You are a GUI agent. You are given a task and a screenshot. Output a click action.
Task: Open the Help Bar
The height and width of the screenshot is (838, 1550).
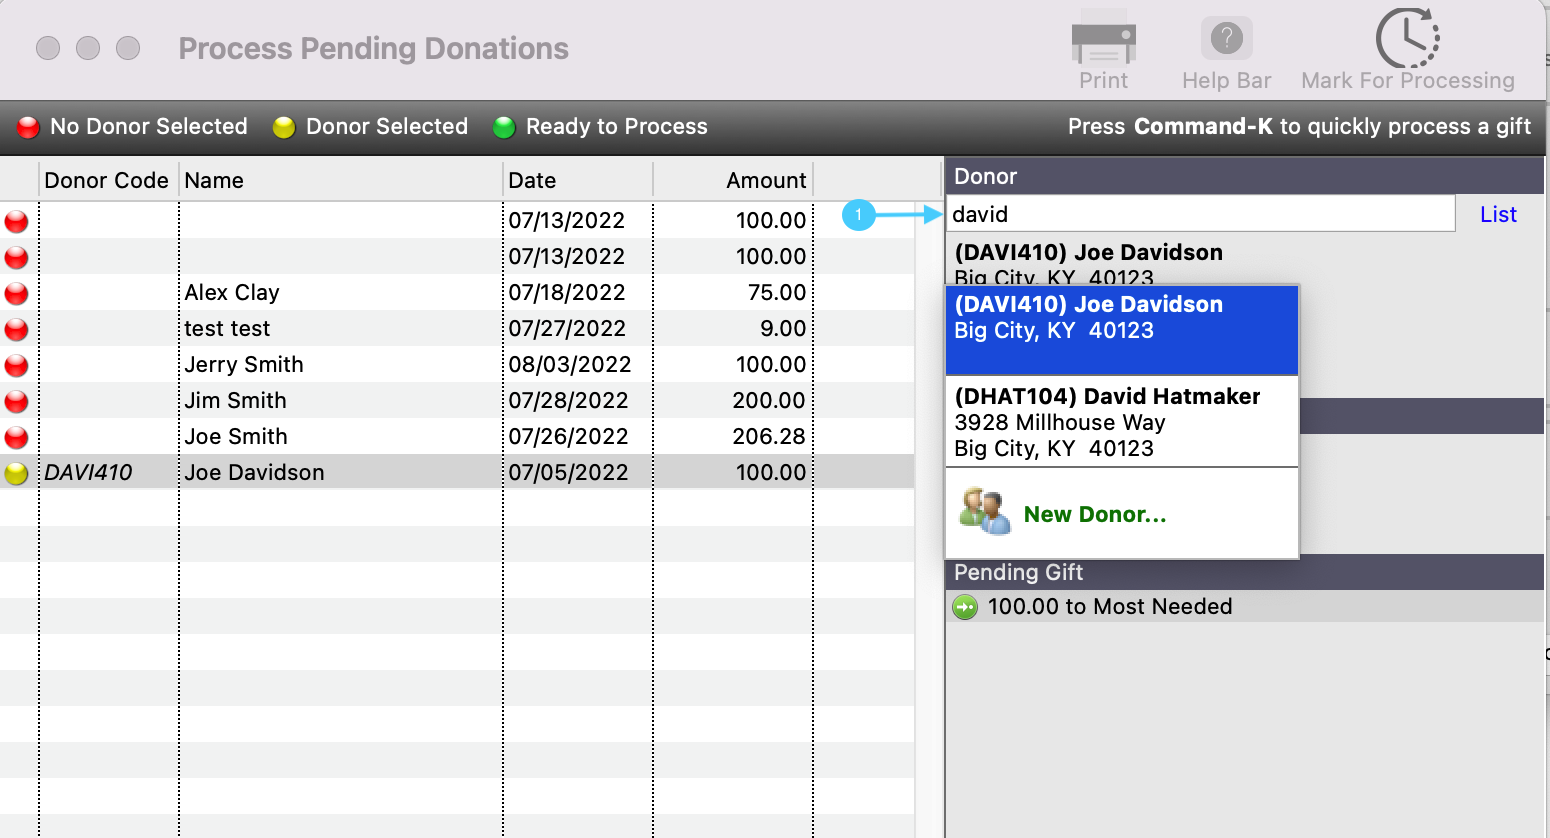click(1226, 42)
